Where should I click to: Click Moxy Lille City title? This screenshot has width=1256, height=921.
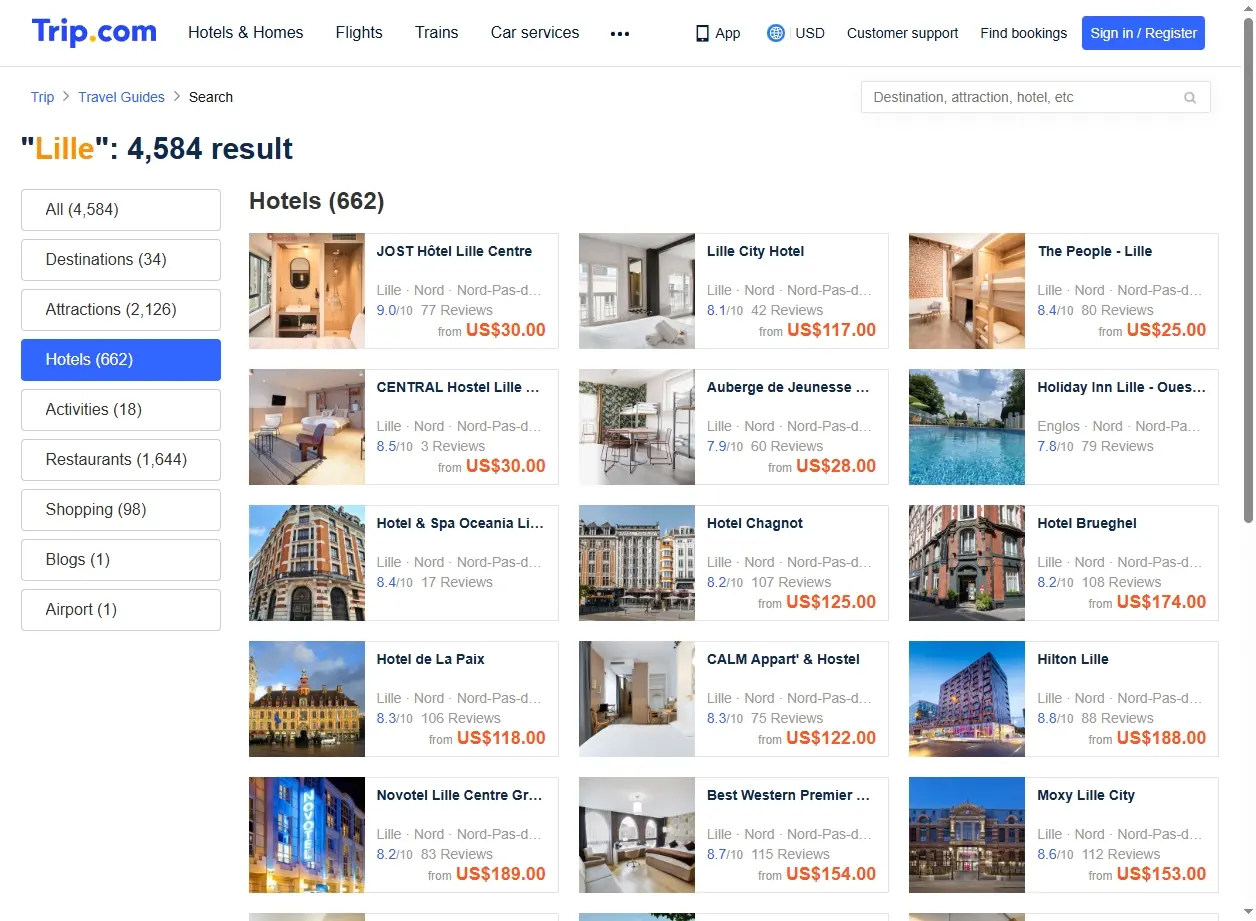pos(1086,795)
